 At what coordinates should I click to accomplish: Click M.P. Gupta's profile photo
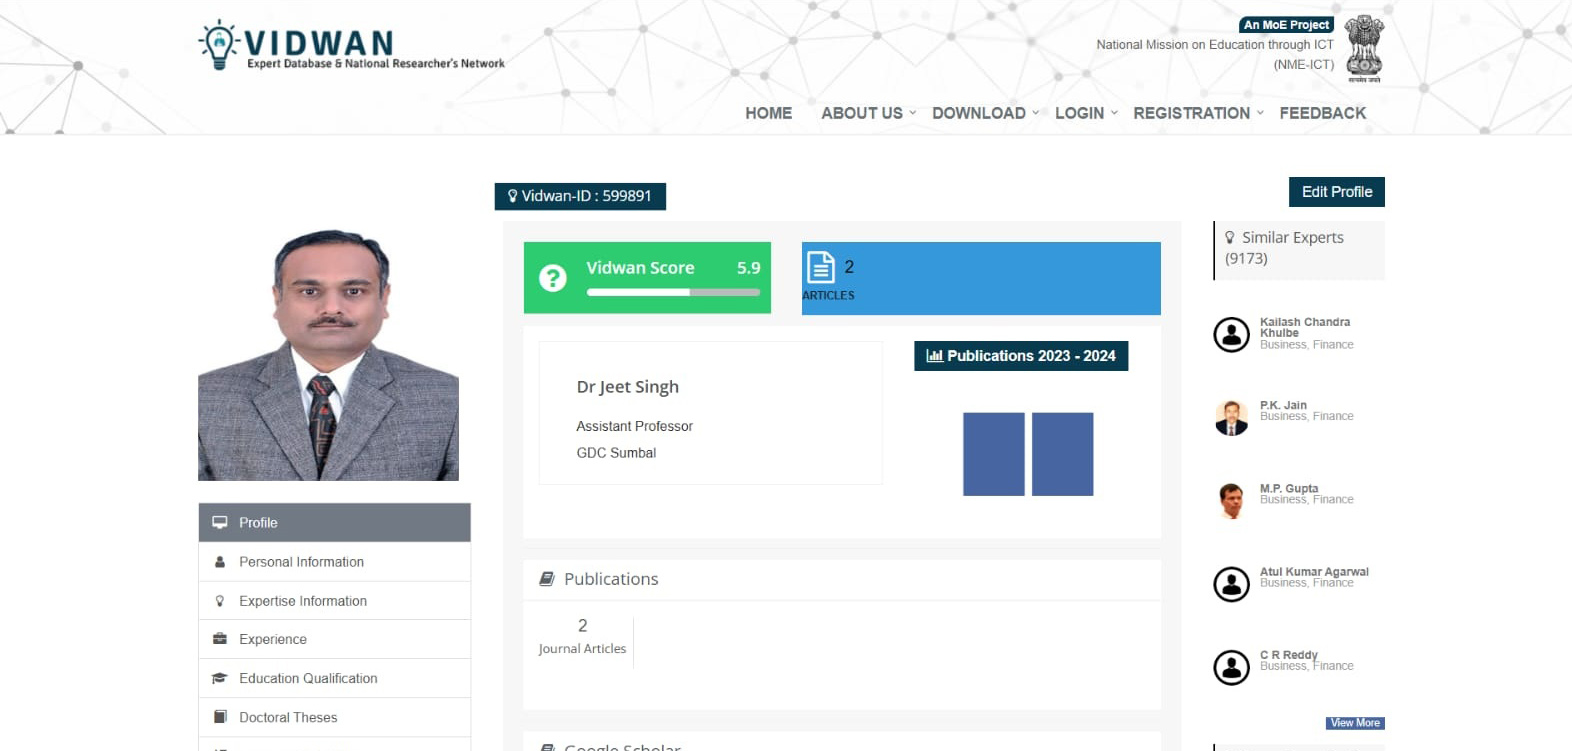coord(1231,500)
